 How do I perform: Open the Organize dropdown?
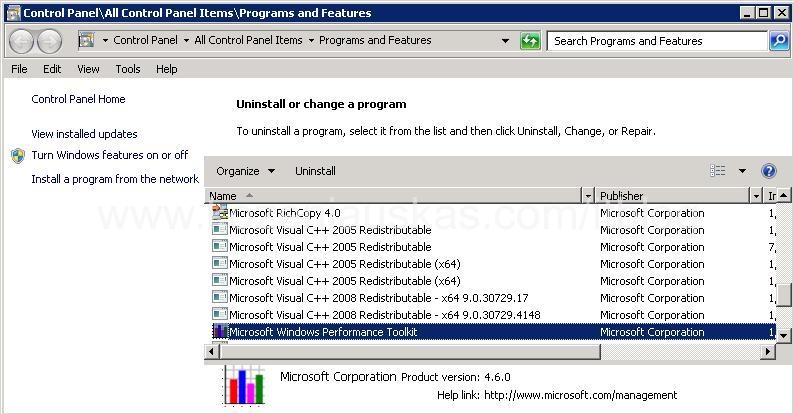click(x=246, y=171)
